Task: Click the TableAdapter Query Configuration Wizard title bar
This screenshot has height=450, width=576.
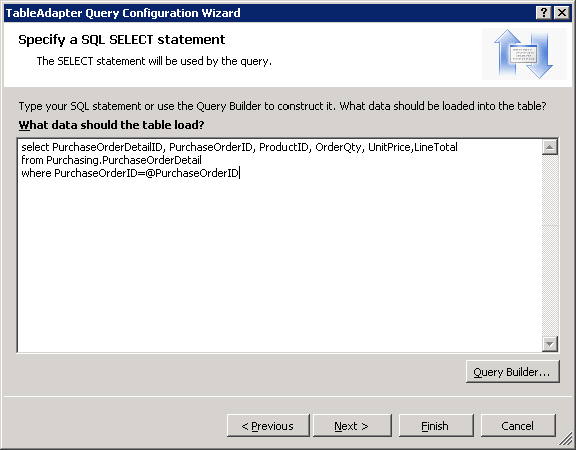Action: pos(268,13)
